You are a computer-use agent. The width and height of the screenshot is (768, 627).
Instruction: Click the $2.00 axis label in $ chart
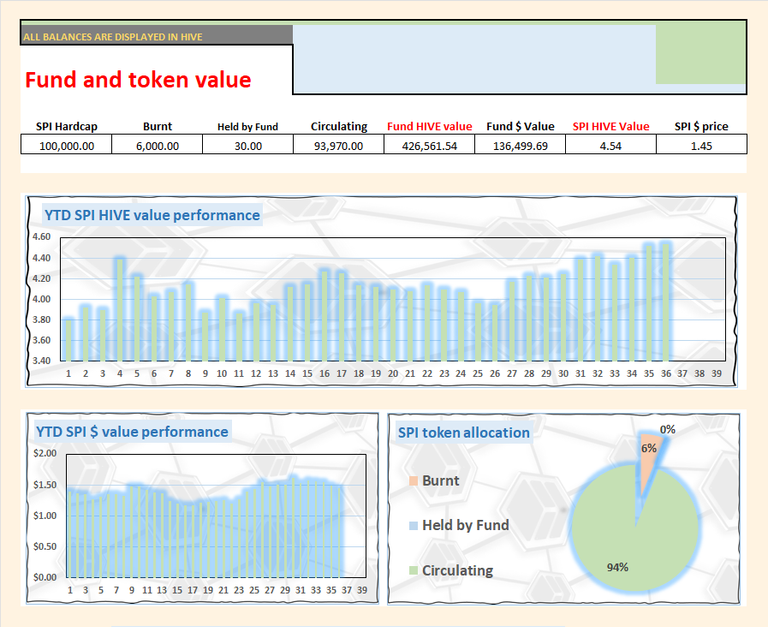[45, 453]
